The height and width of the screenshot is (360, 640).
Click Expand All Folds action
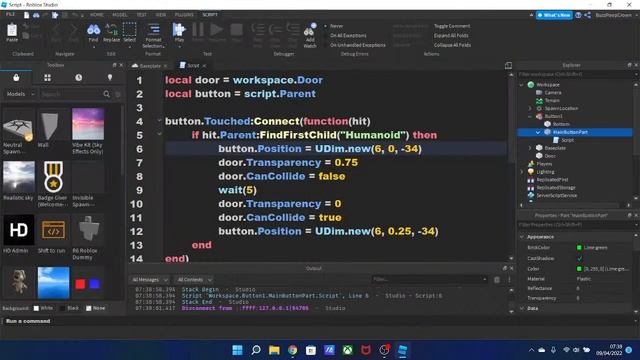451,36
